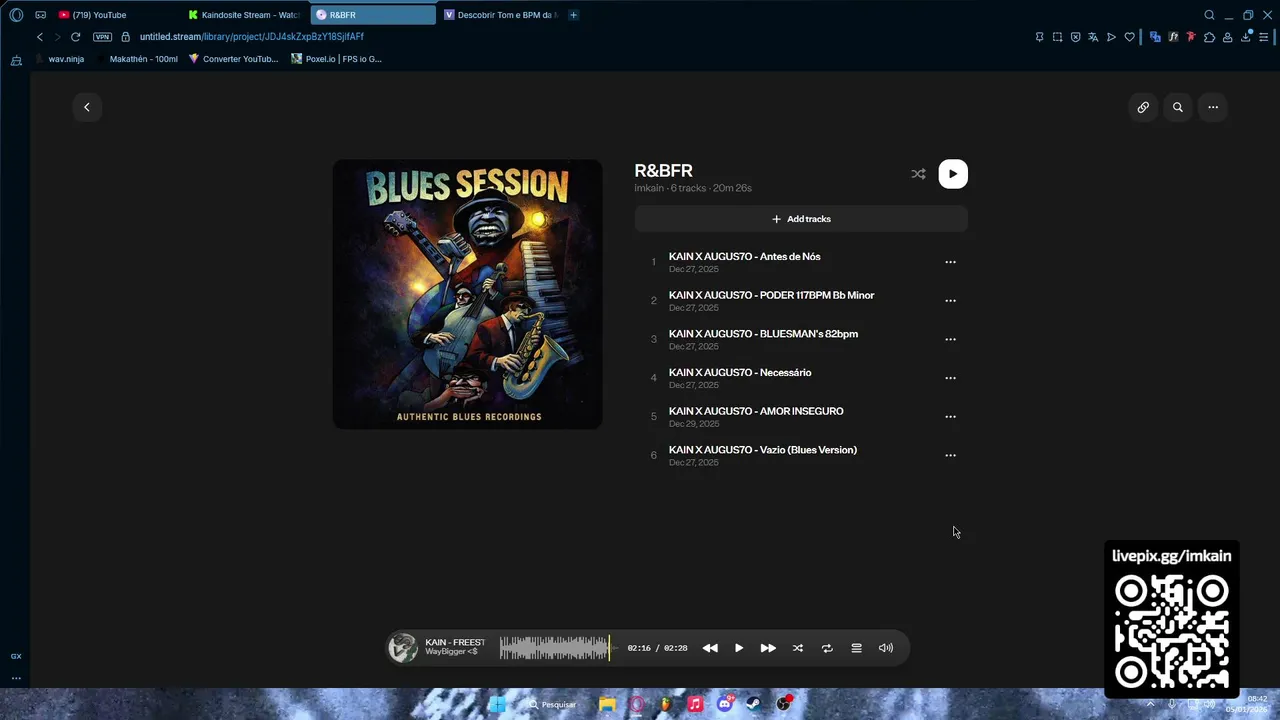Switch to the YouTube browser tab
Screen dimensions: 1280x720
pos(118,15)
